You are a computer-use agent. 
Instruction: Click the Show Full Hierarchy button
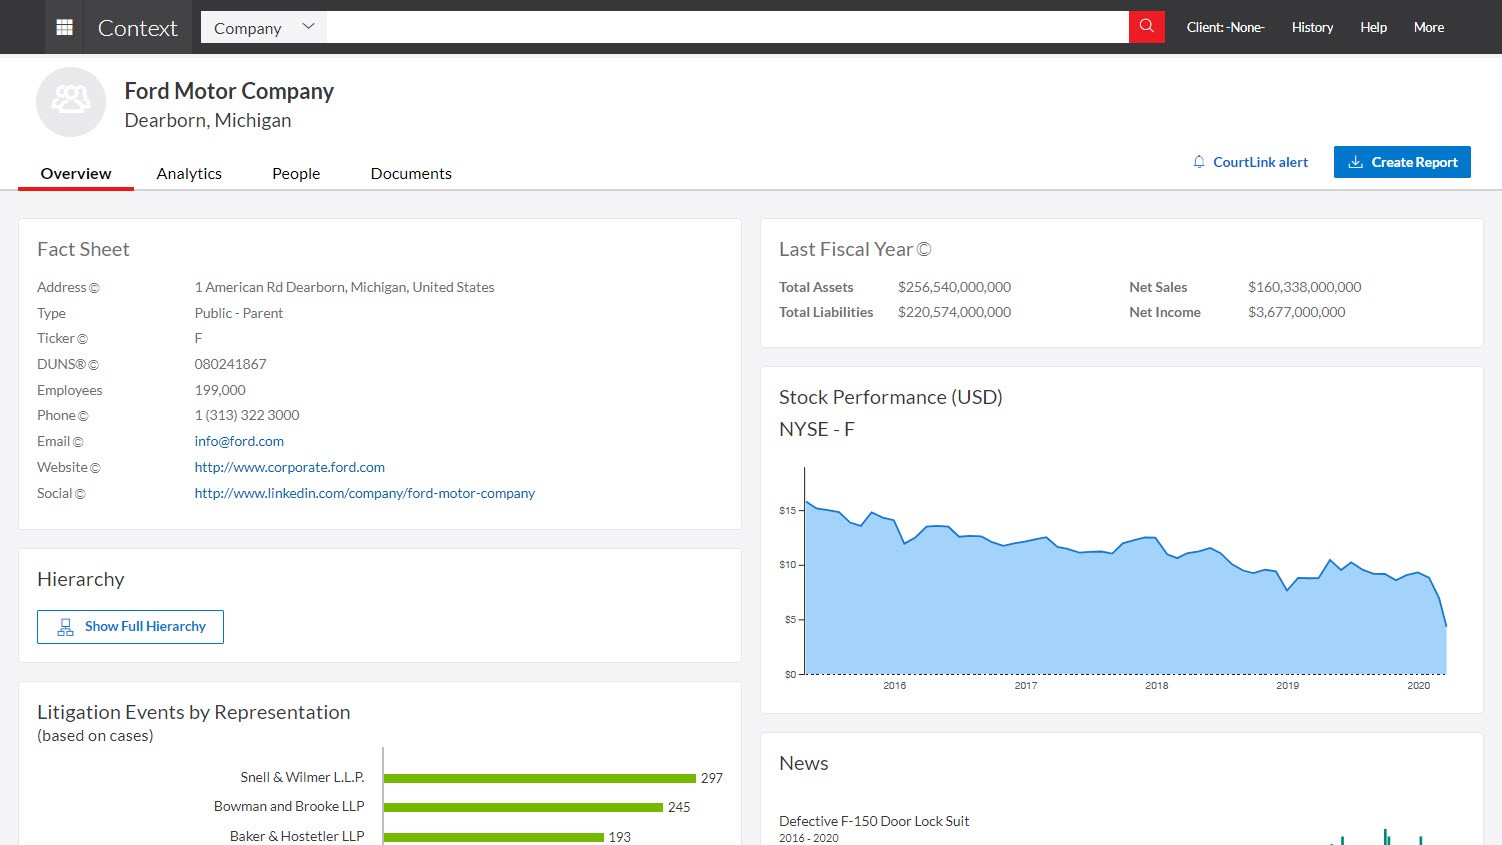(130, 627)
